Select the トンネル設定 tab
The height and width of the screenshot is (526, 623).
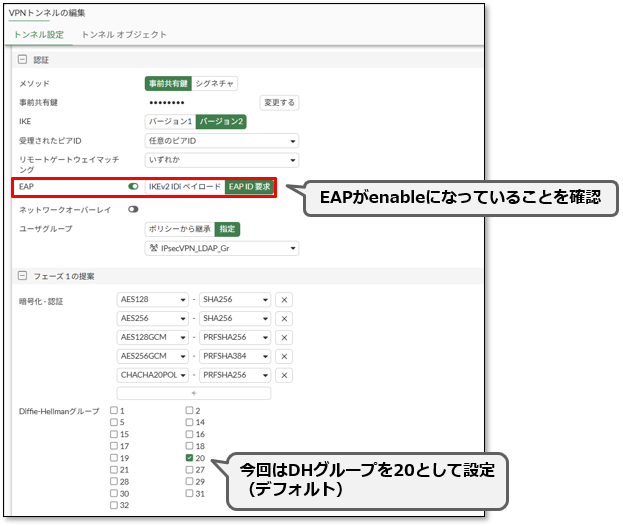tap(39, 35)
